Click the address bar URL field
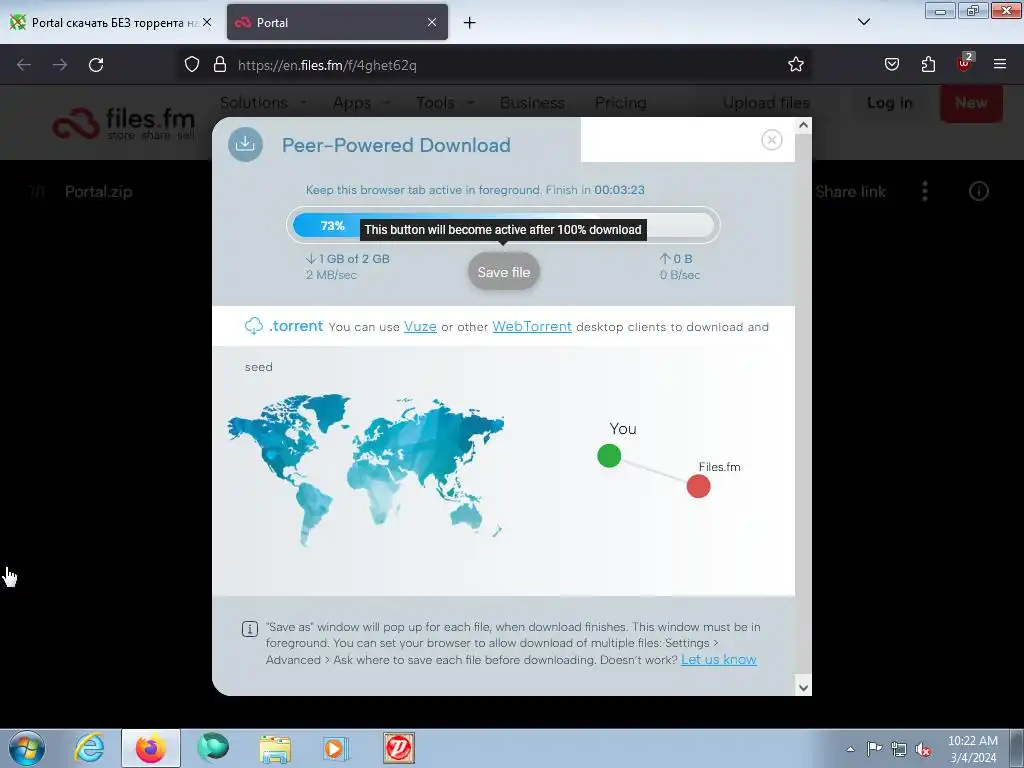Viewport: 1024px width, 768px height. coord(496,65)
